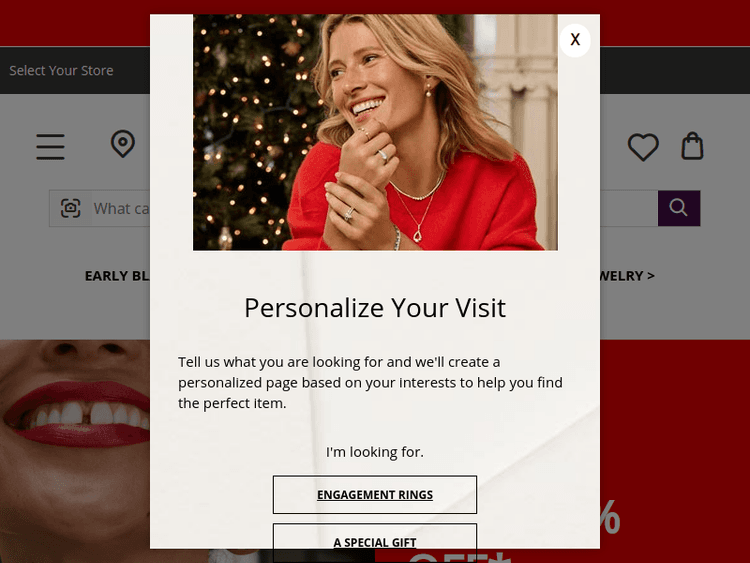Click the popup holiday model photo

pos(375,132)
